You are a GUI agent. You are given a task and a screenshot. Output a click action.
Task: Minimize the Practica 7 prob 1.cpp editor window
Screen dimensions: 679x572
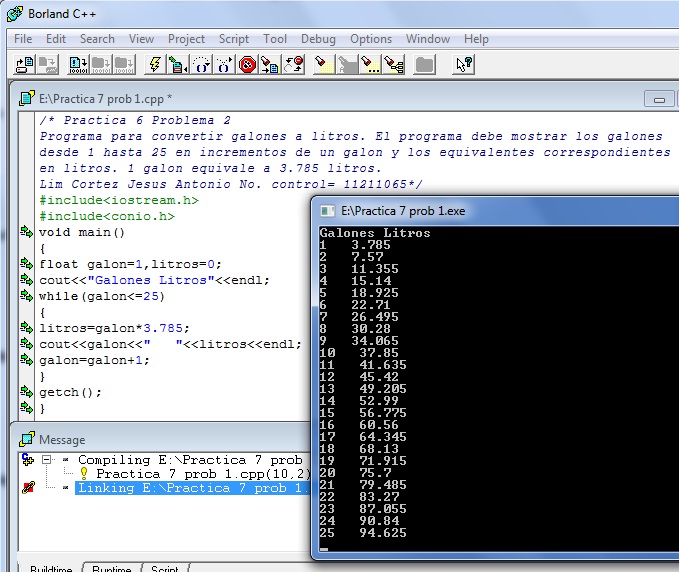tap(659, 99)
